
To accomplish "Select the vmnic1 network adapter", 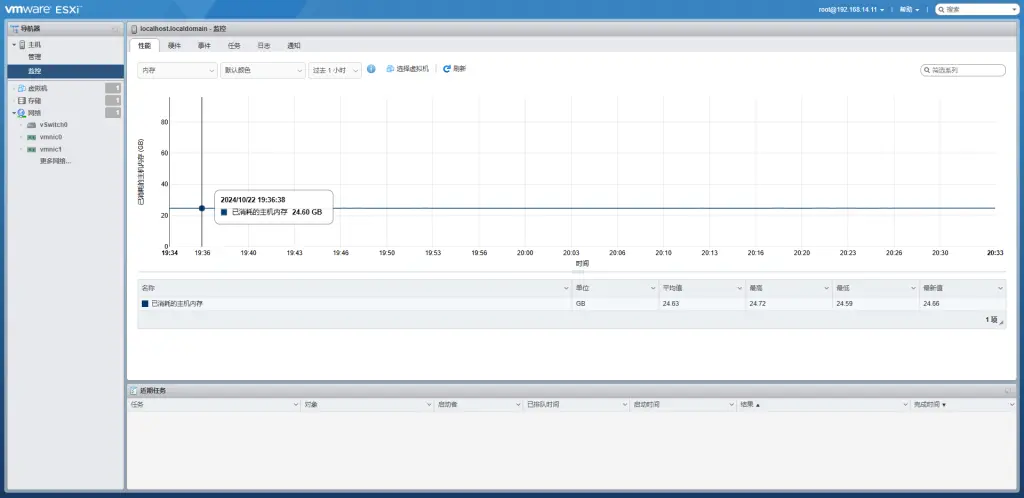I will click(x=50, y=149).
